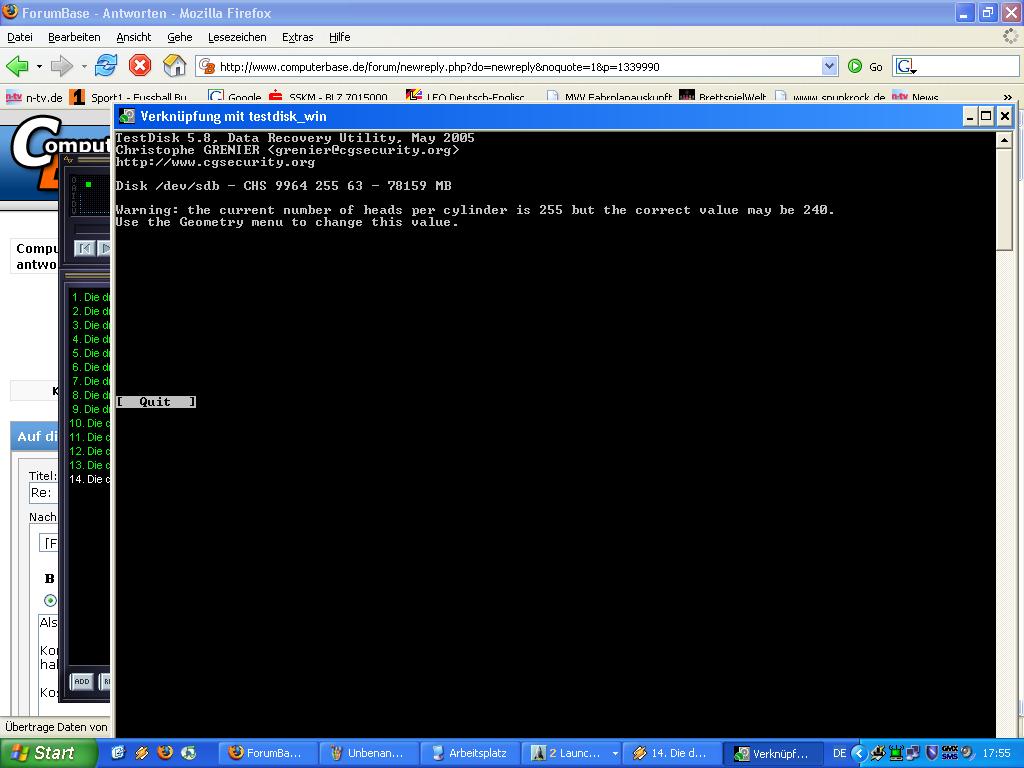This screenshot has width=1024, height=768.
Task: Open the Ansicht menu
Action: point(133,37)
